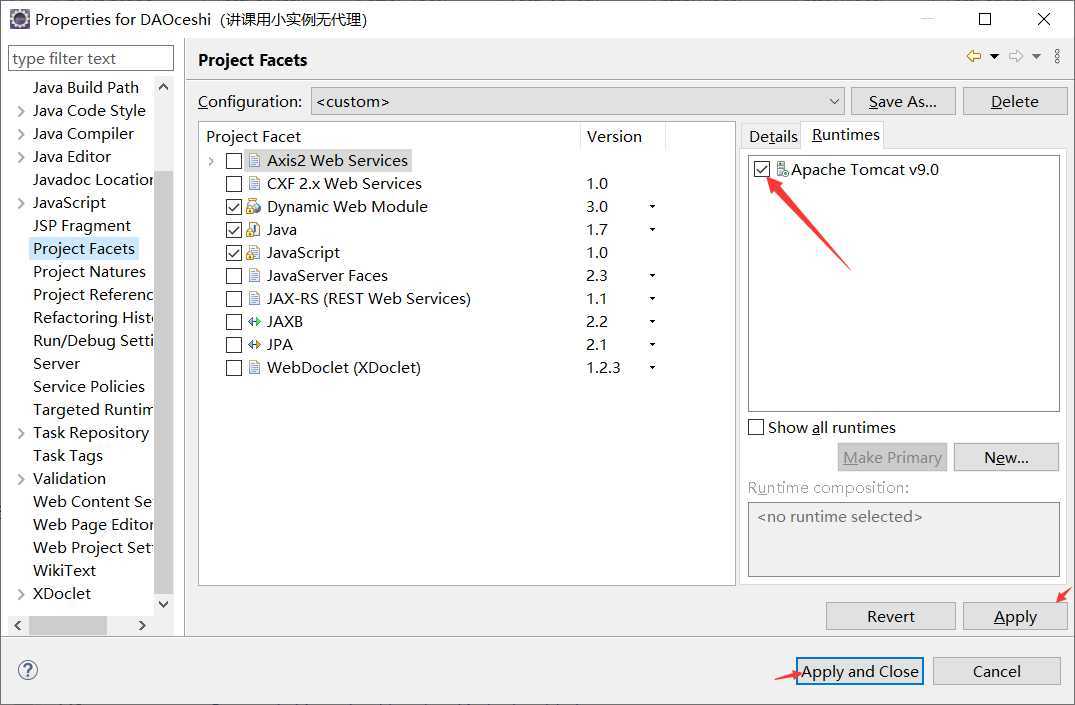1075x705 pixels.
Task: Click the help question mark icon
Action: [x=28, y=670]
